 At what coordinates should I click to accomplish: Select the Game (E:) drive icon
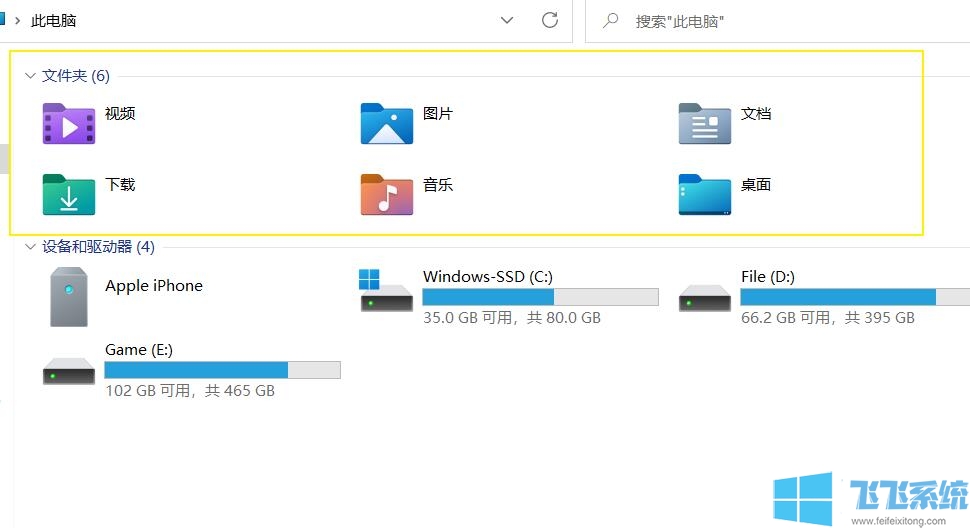(68, 371)
